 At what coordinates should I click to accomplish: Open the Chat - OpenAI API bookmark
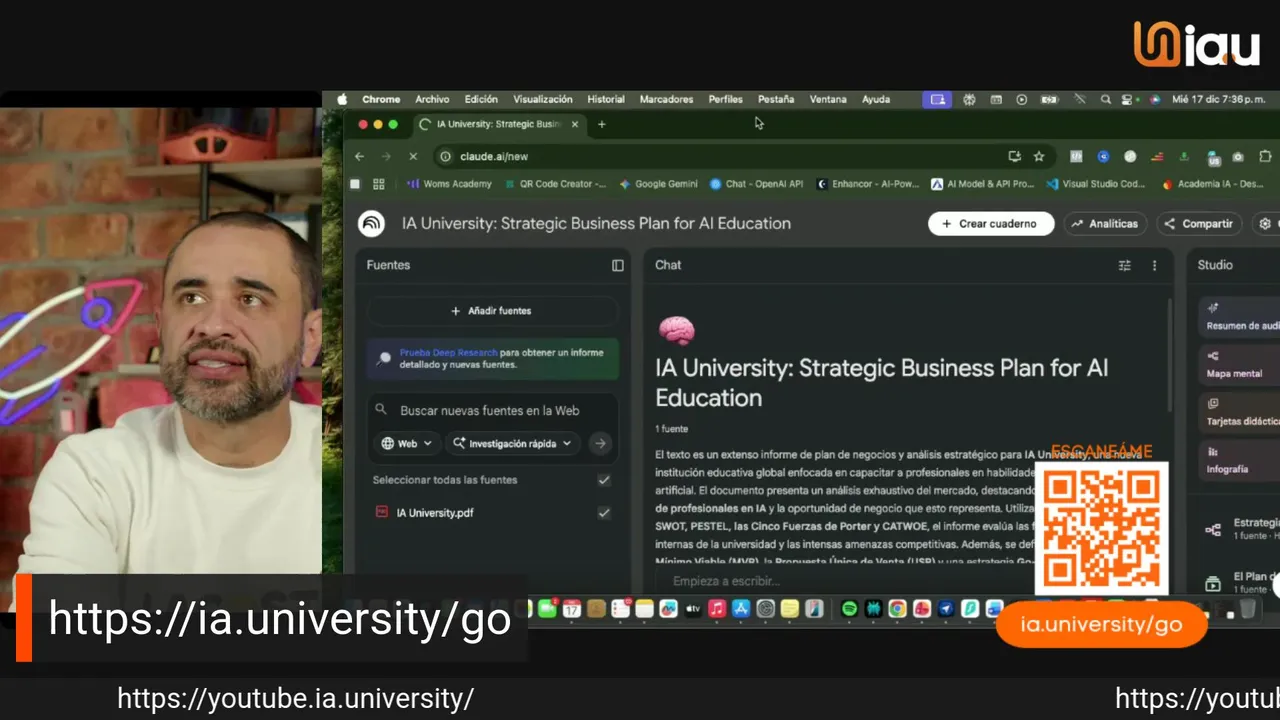tap(756, 184)
